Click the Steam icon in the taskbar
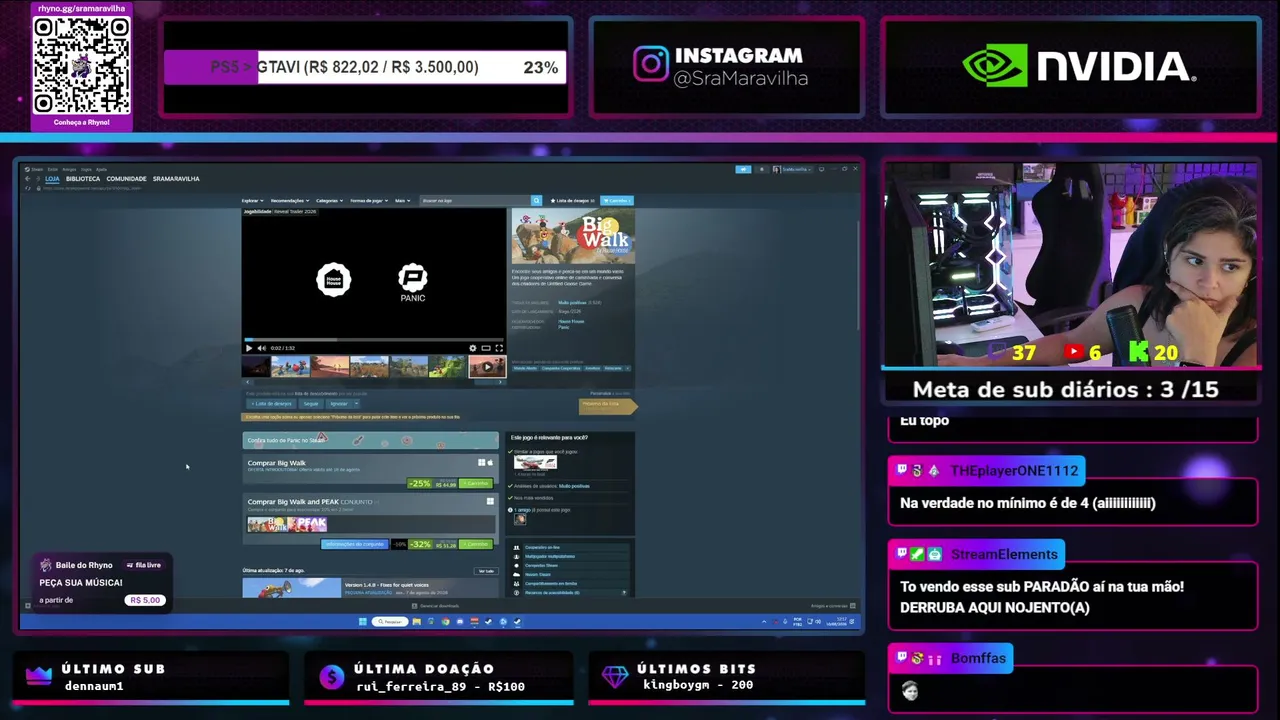The height and width of the screenshot is (720, 1280). (517, 621)
